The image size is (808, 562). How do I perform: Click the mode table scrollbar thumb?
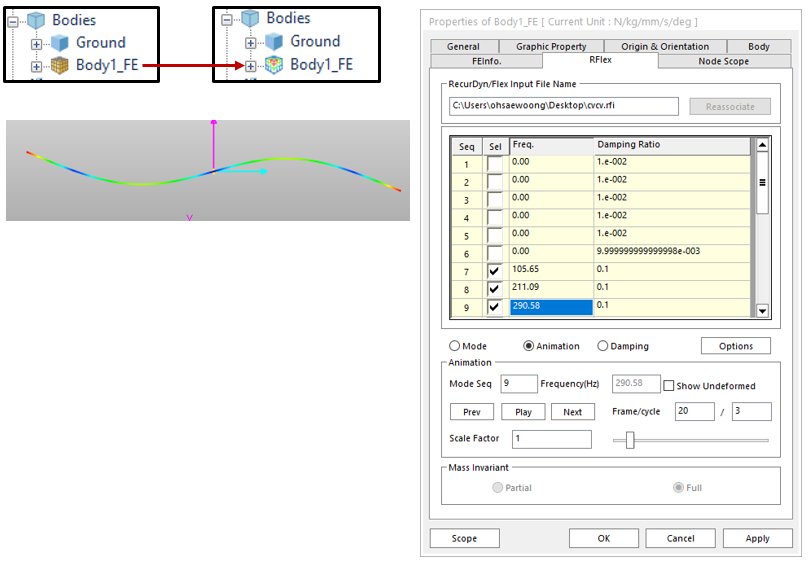point(762,182)
